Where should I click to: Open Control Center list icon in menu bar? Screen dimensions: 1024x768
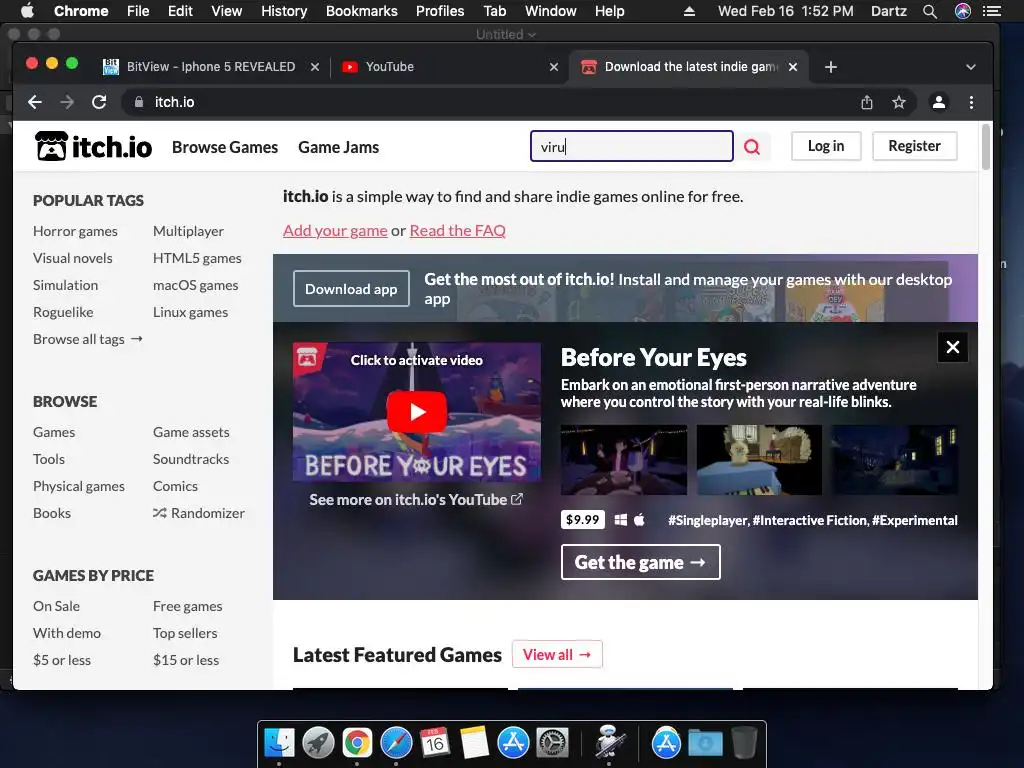coord(992,11)
